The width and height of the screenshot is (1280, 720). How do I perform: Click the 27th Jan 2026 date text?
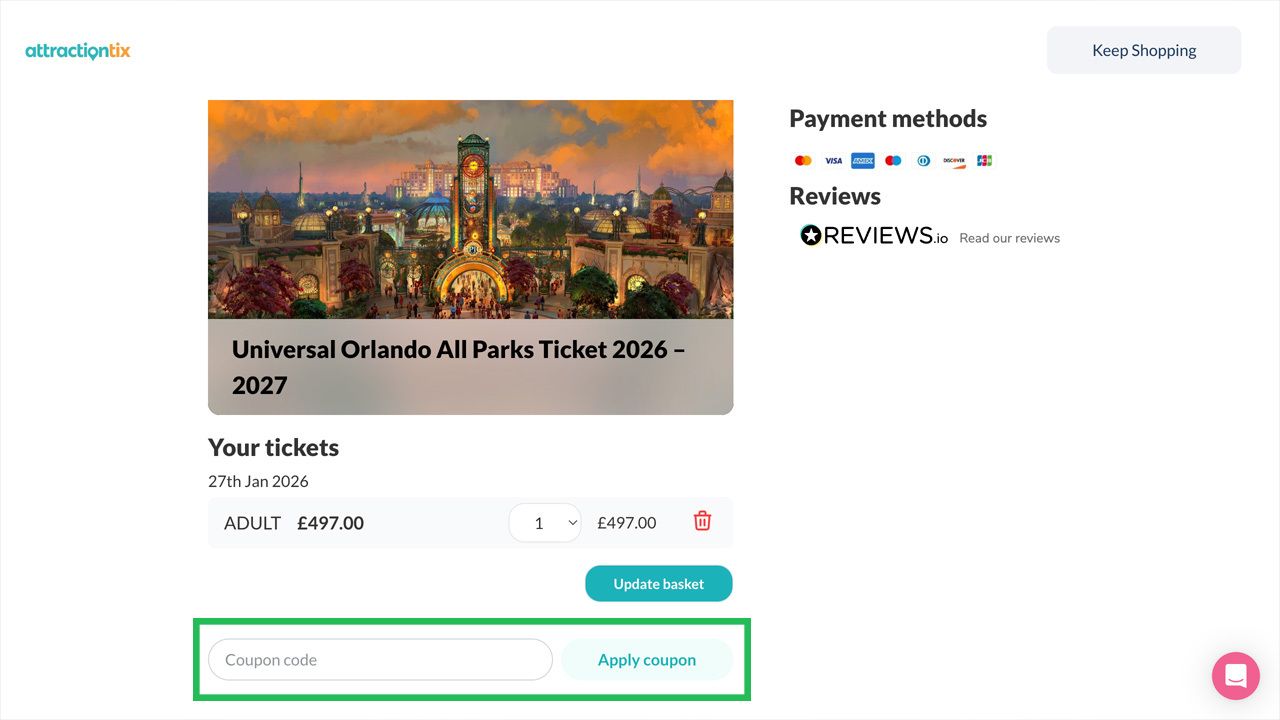click(258, 481)
